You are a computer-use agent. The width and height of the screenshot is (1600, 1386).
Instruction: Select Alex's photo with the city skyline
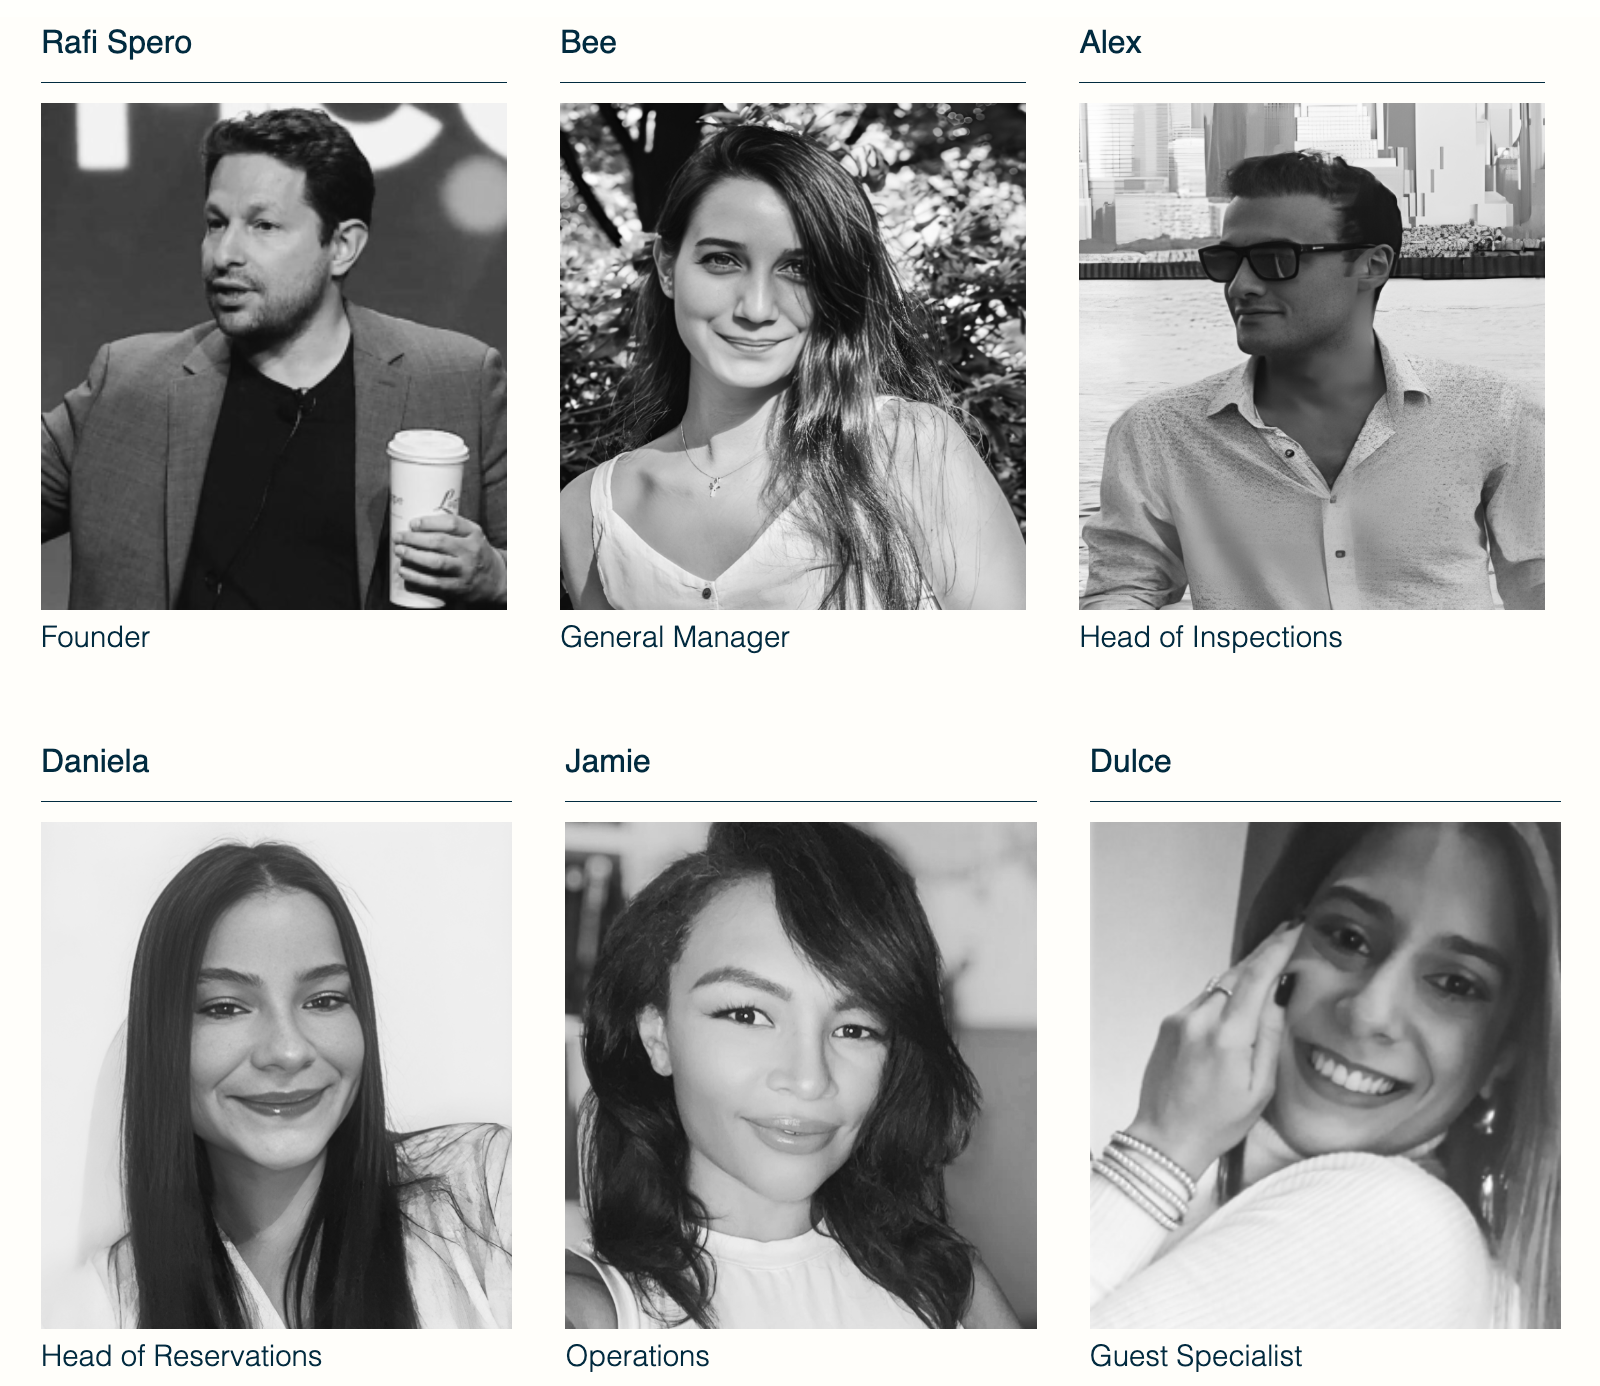coord(1312,356)
